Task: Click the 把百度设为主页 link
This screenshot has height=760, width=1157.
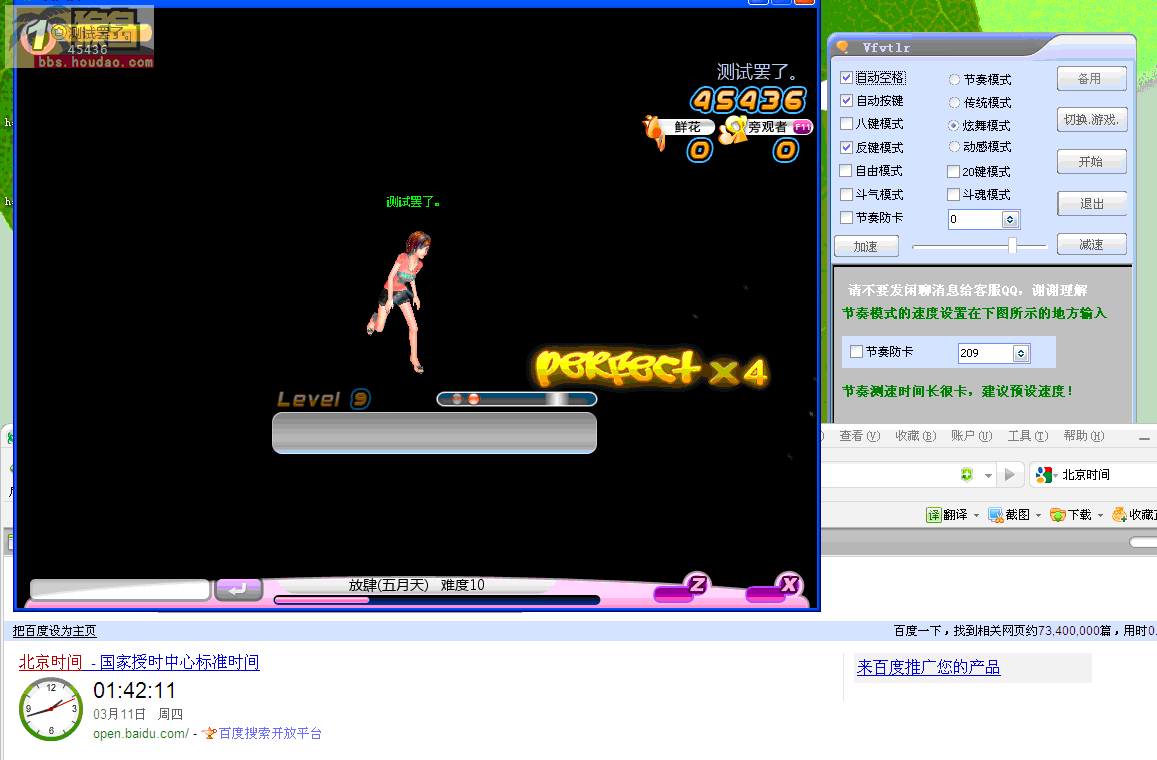Action: [x=55, y=631]
